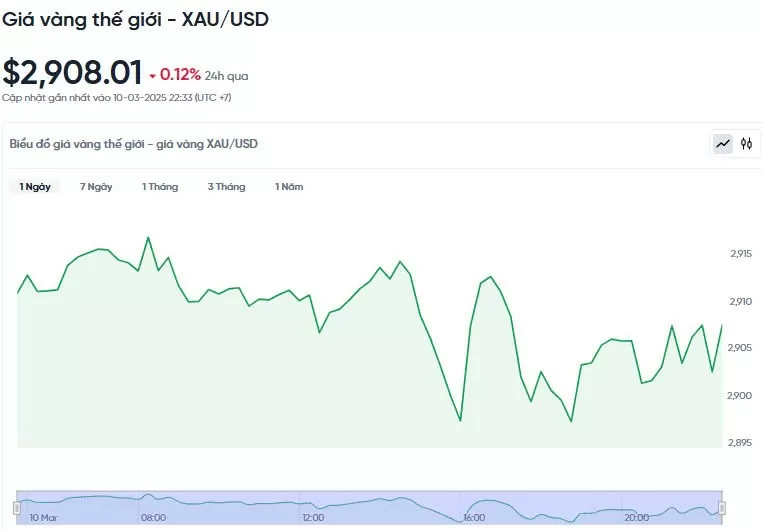Click the left handle of the range navigator

pyautogui.click(x=17, y=507)
